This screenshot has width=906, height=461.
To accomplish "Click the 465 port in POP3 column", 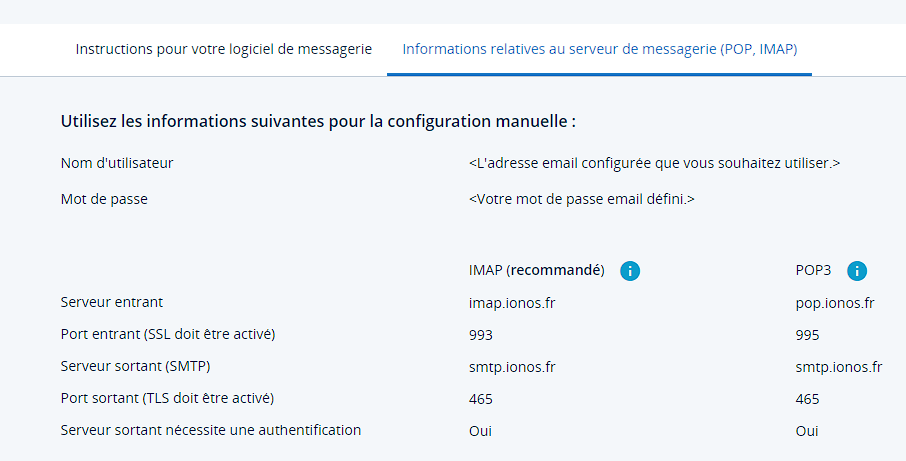I will 808,399.
